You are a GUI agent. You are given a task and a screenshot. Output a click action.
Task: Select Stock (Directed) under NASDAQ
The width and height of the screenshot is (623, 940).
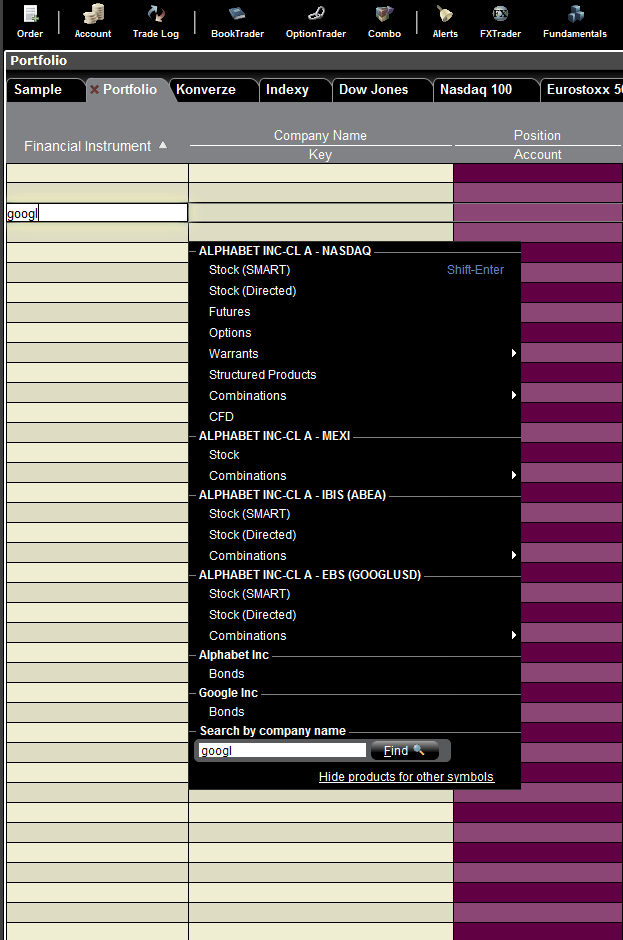tap(252, 291)
